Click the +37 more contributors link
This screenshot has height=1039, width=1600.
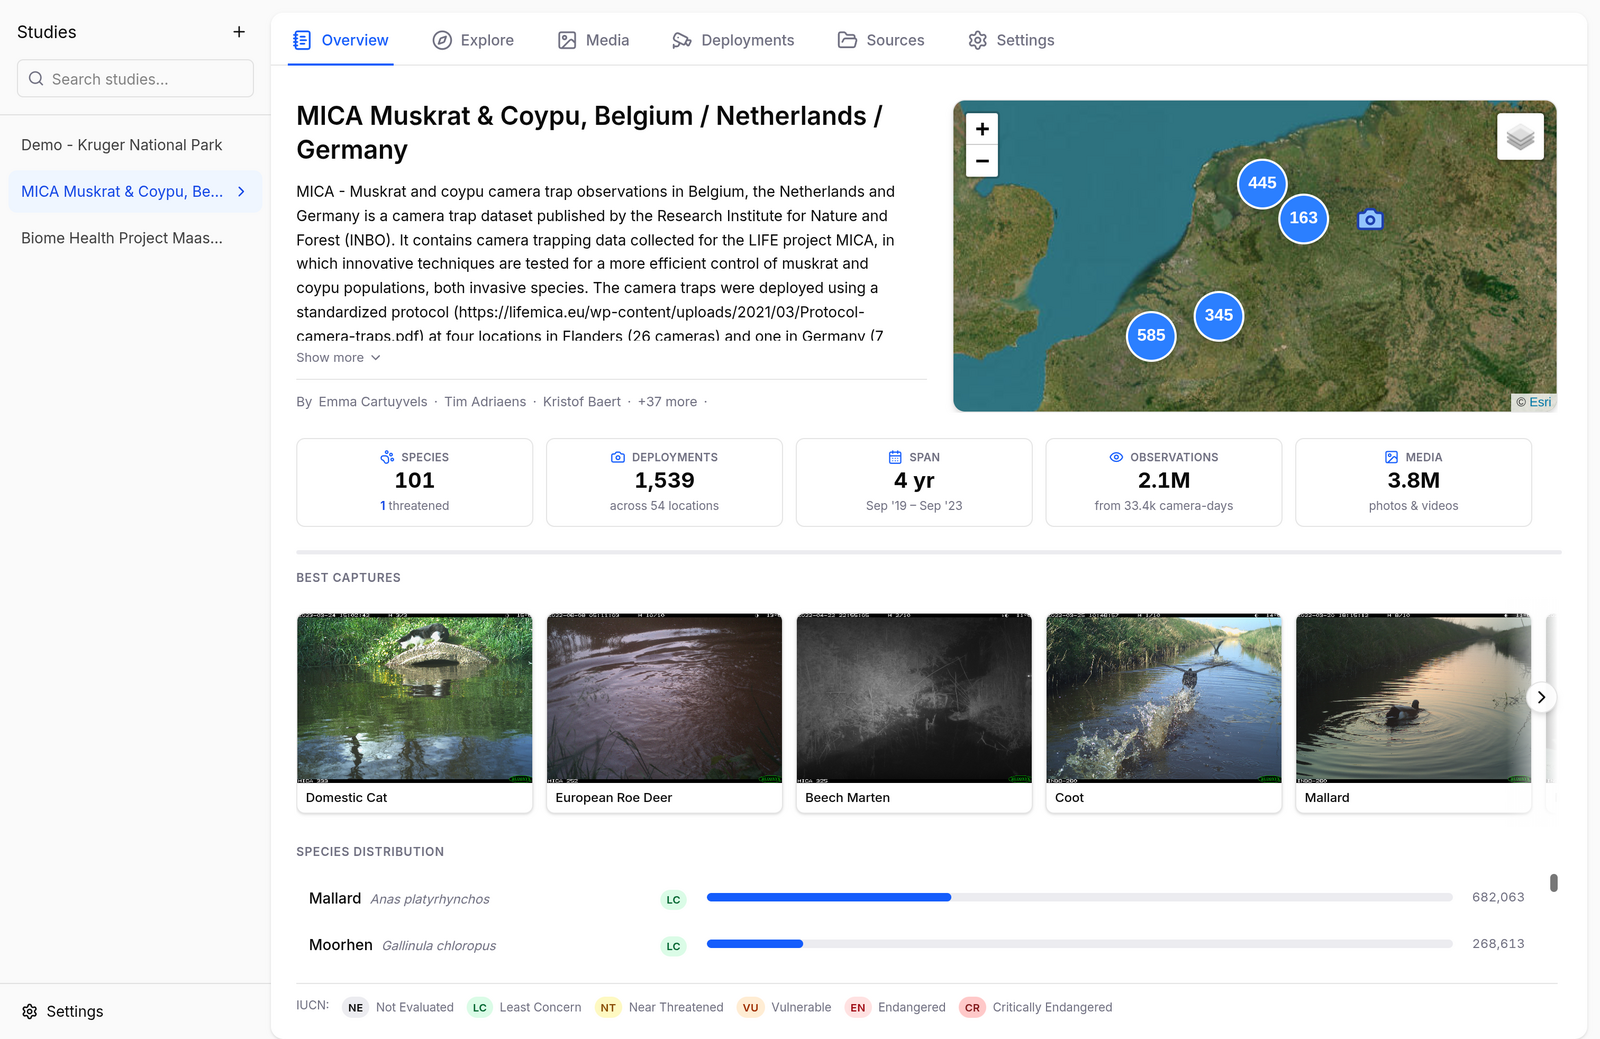[x=667, y=402]
